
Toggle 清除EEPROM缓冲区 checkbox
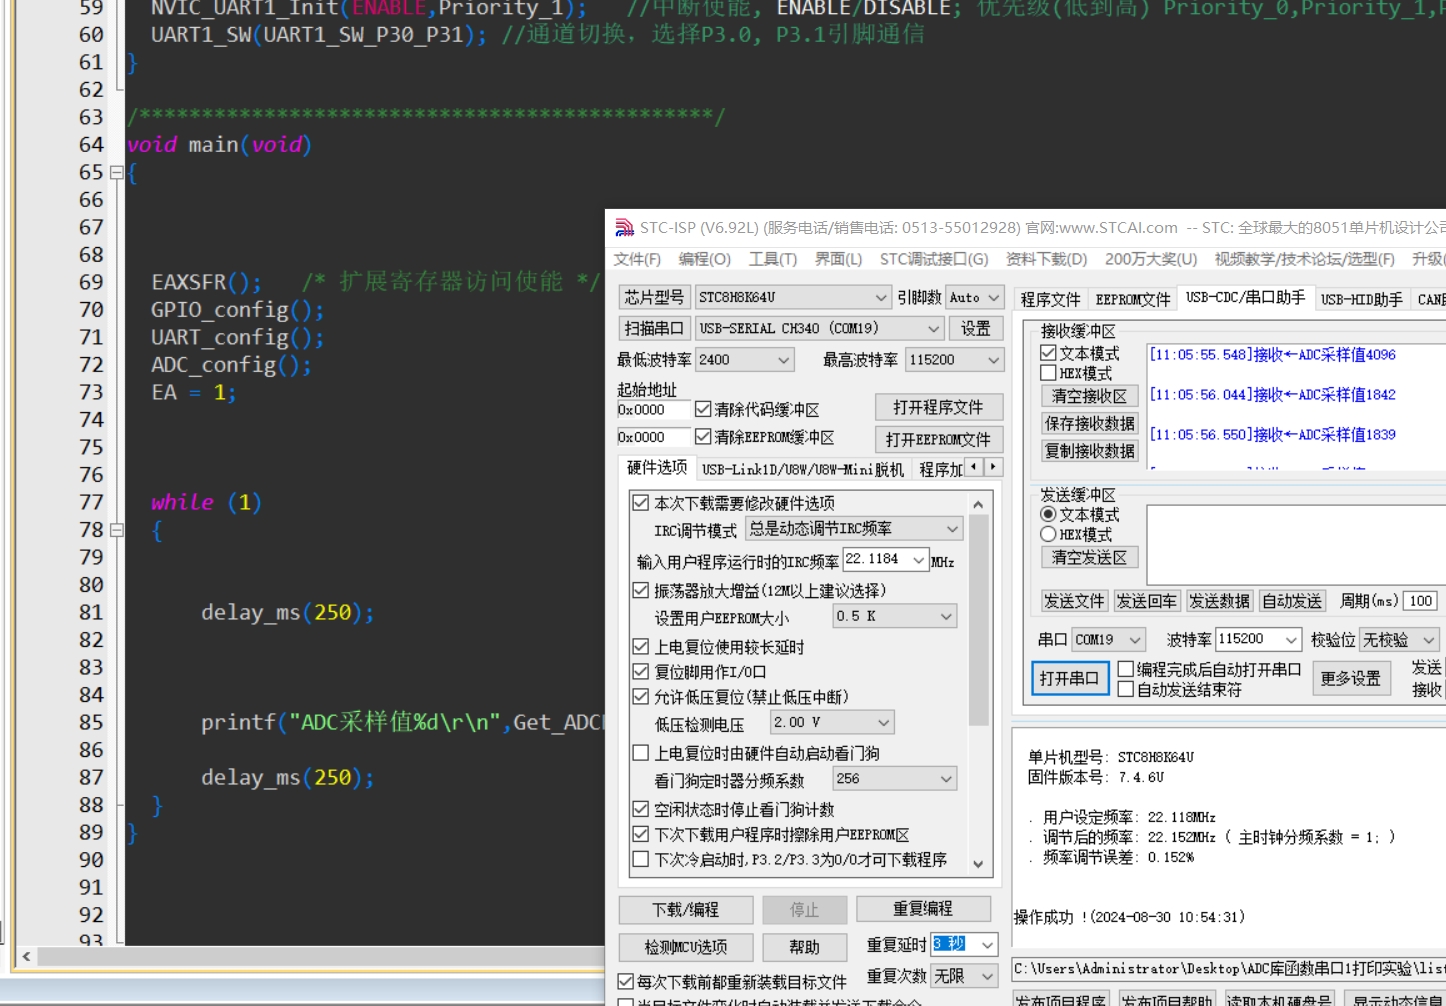[765, 437]
